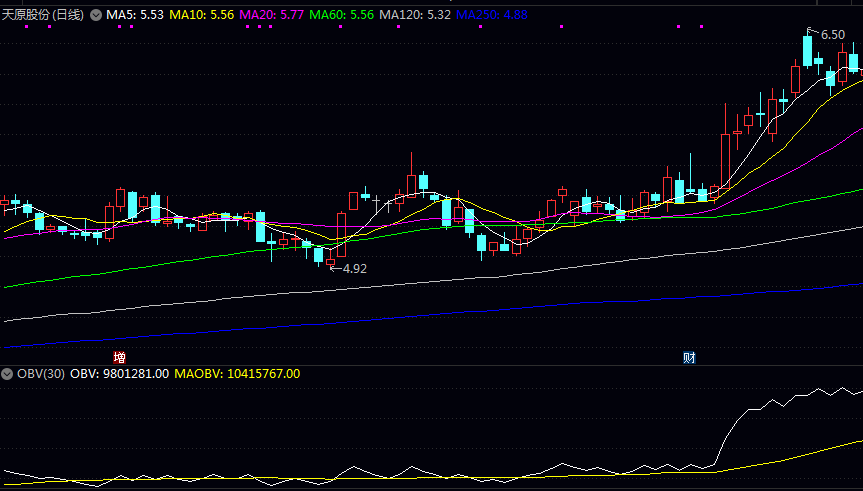Click the MA60 green indicator label
863x491 pixels.
click(x=342, y=15)
